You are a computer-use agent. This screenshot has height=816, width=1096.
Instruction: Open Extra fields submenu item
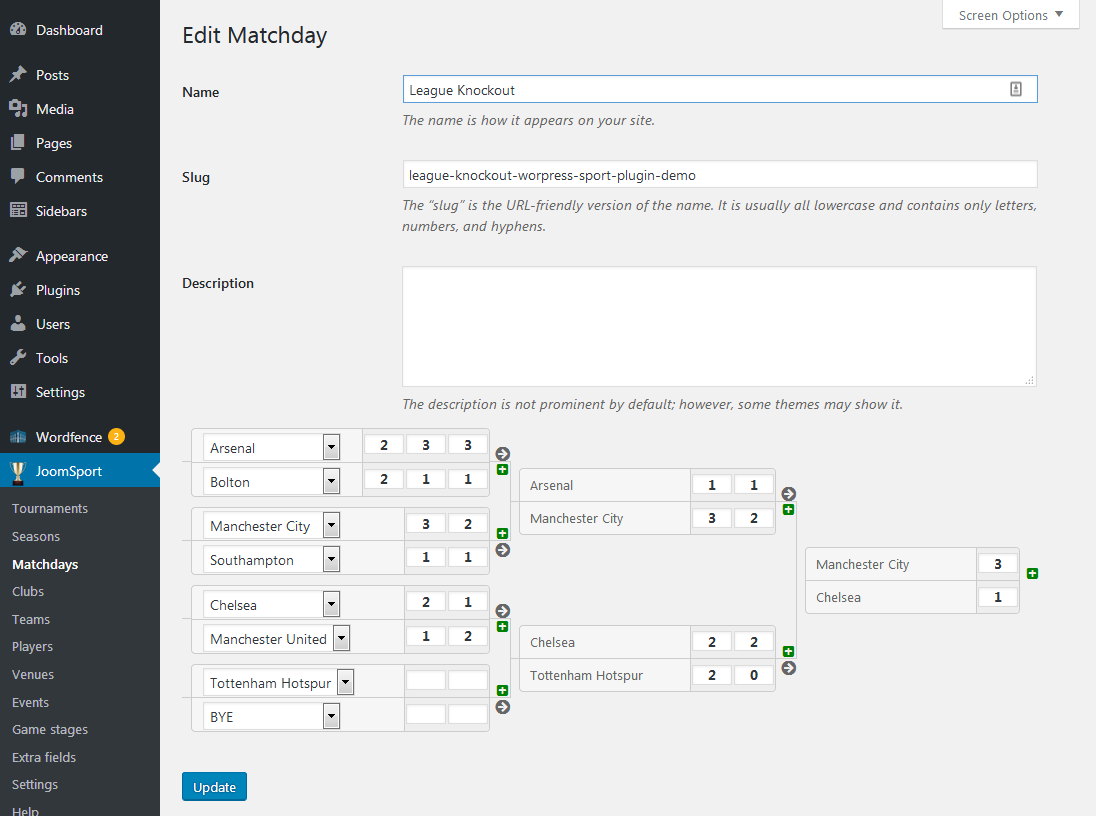[x=44, y=757]
